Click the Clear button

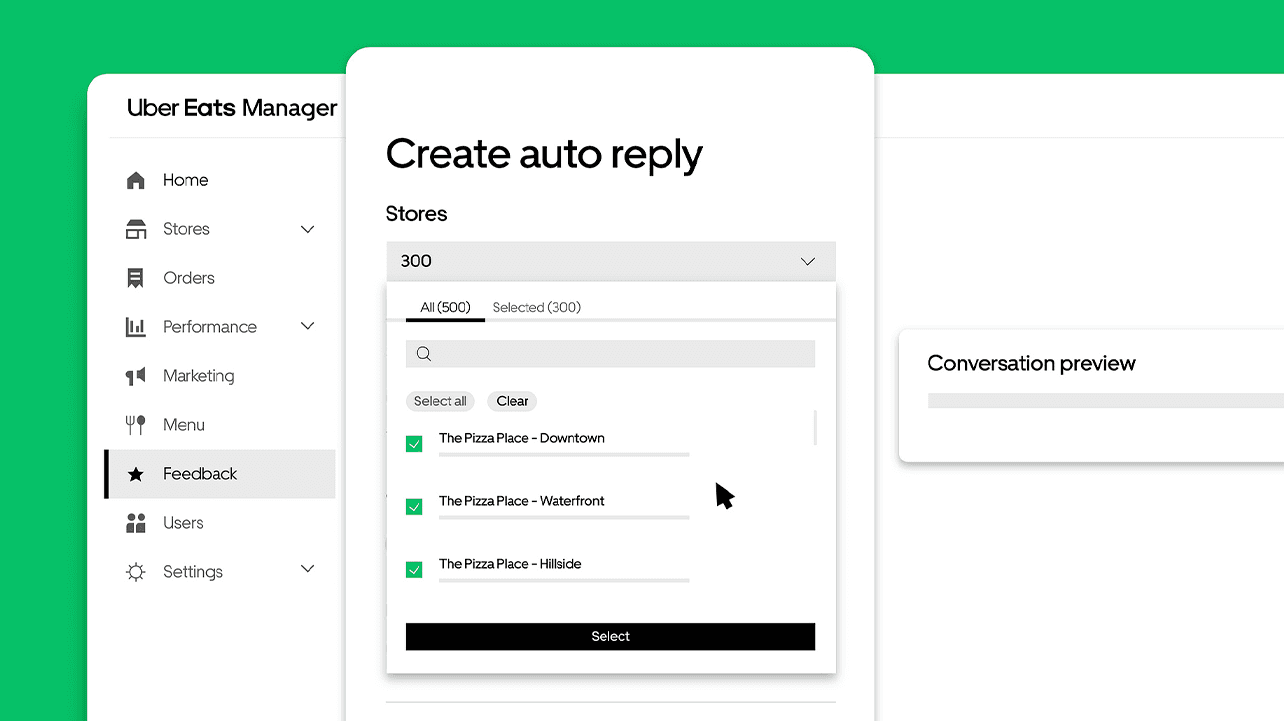512,401
